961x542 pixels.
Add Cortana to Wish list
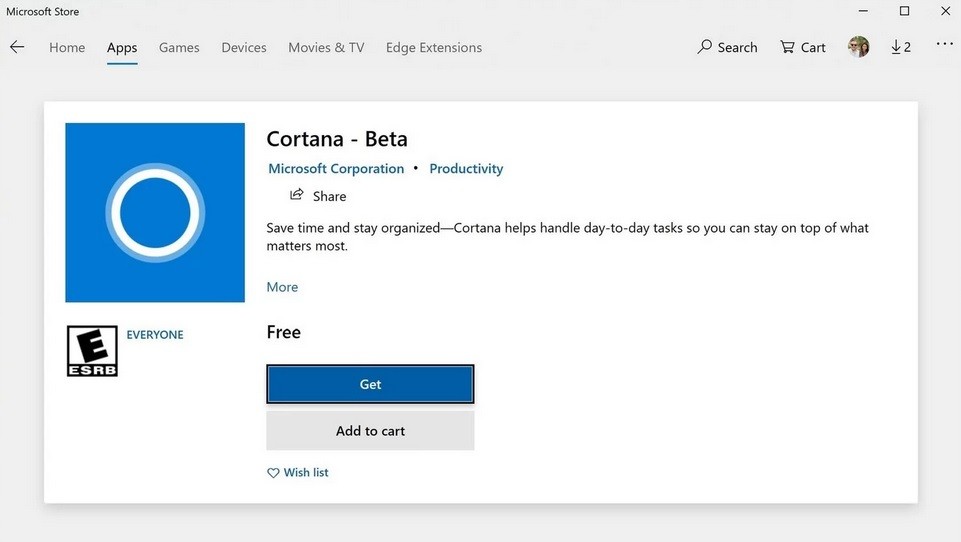point(297,472)
